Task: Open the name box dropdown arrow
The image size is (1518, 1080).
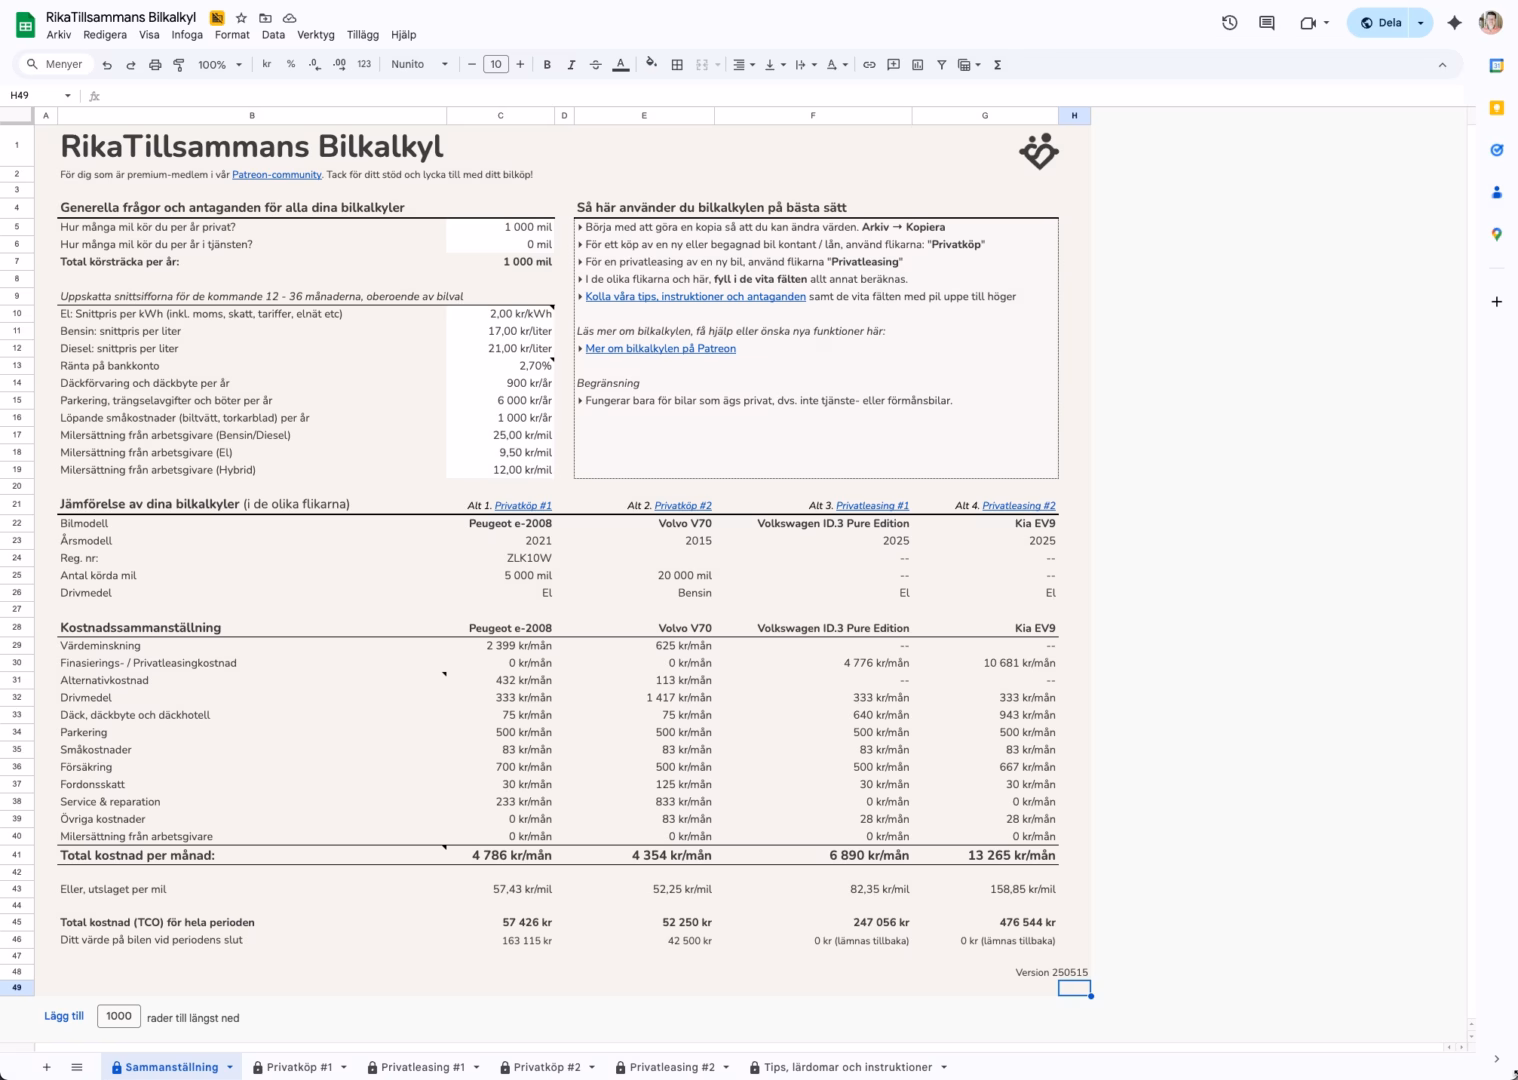Action: coord(68,96)
